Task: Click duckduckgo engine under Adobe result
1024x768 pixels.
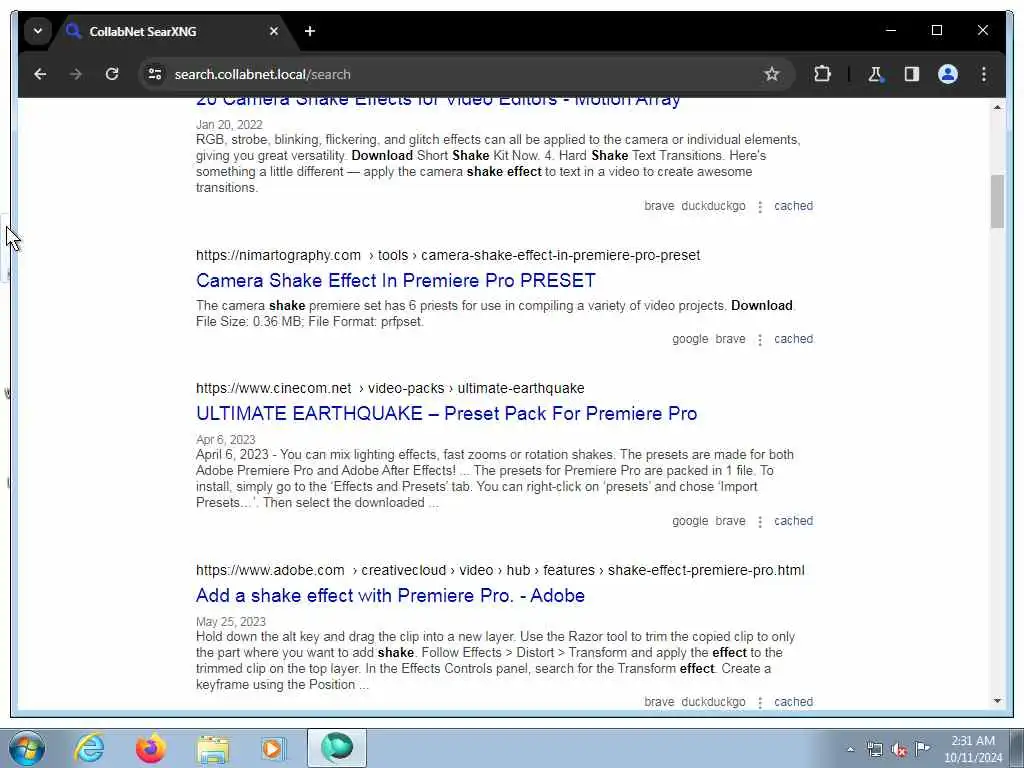Action: [713, 702]
